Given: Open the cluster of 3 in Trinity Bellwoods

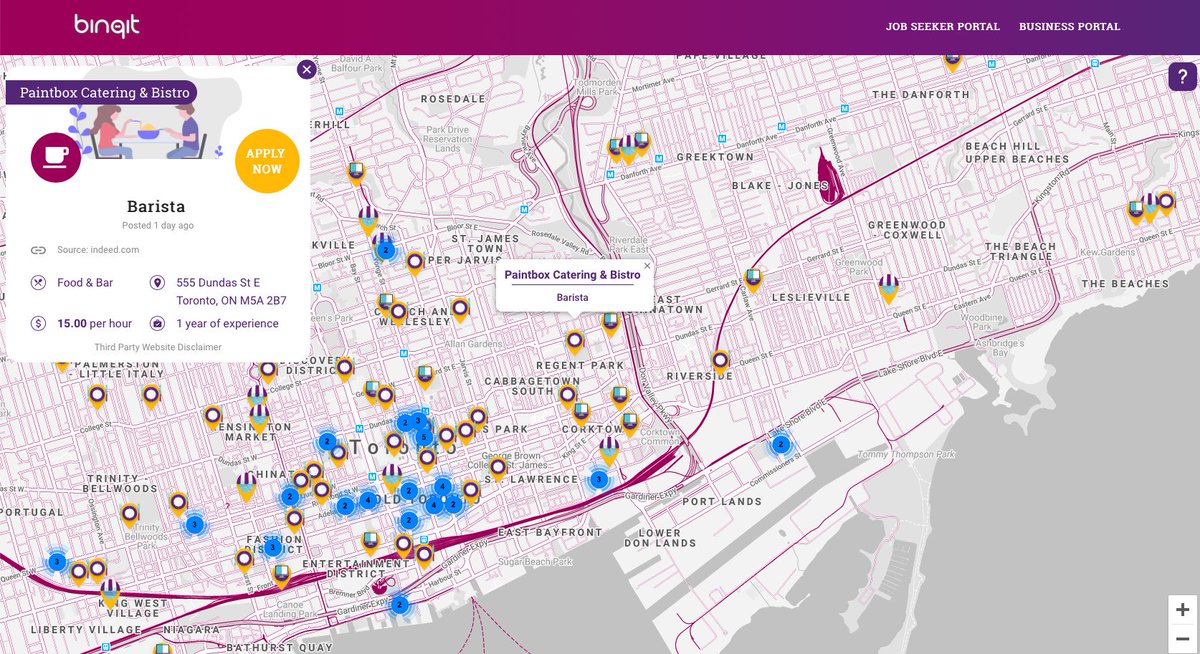Looking at the screenshot, I should point(195,524).
